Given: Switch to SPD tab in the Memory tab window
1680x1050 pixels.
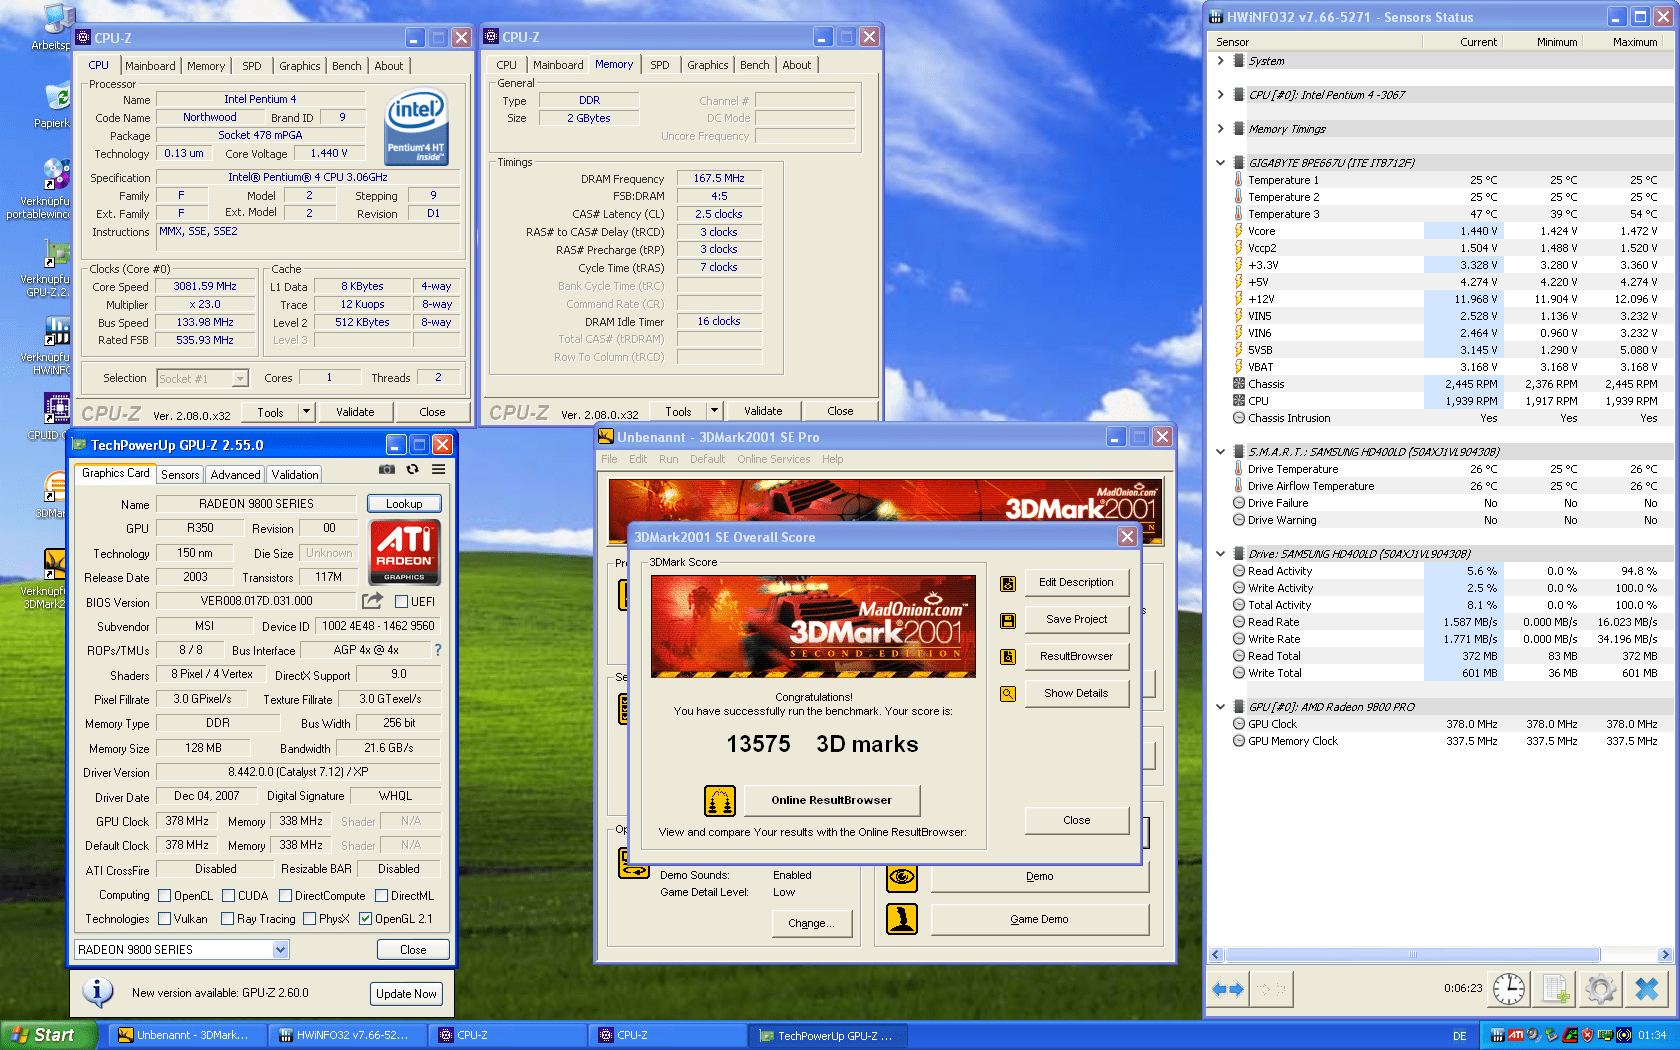Looking at the screenshot, I should pos(660,65).
